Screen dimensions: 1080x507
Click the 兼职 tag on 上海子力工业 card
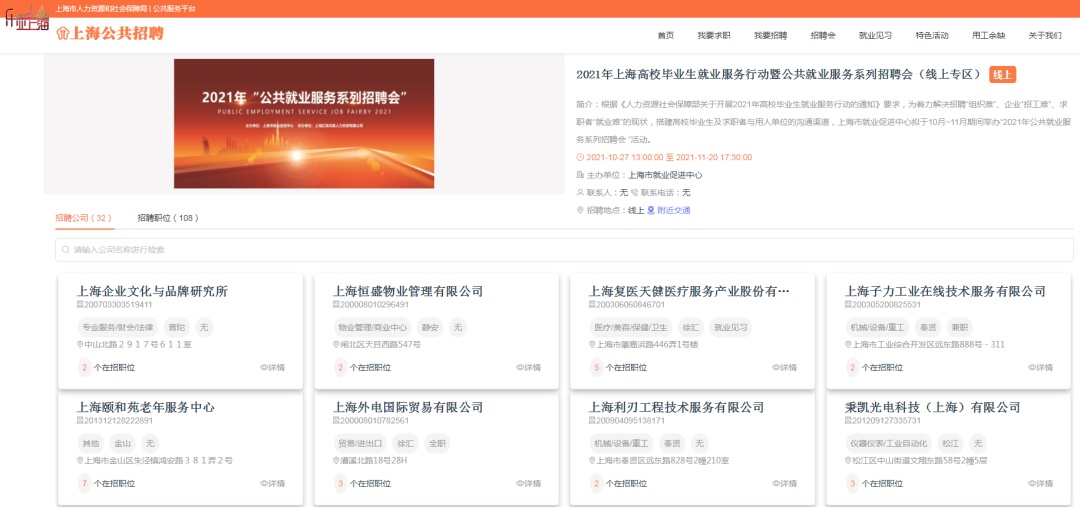tap(958, 327)
